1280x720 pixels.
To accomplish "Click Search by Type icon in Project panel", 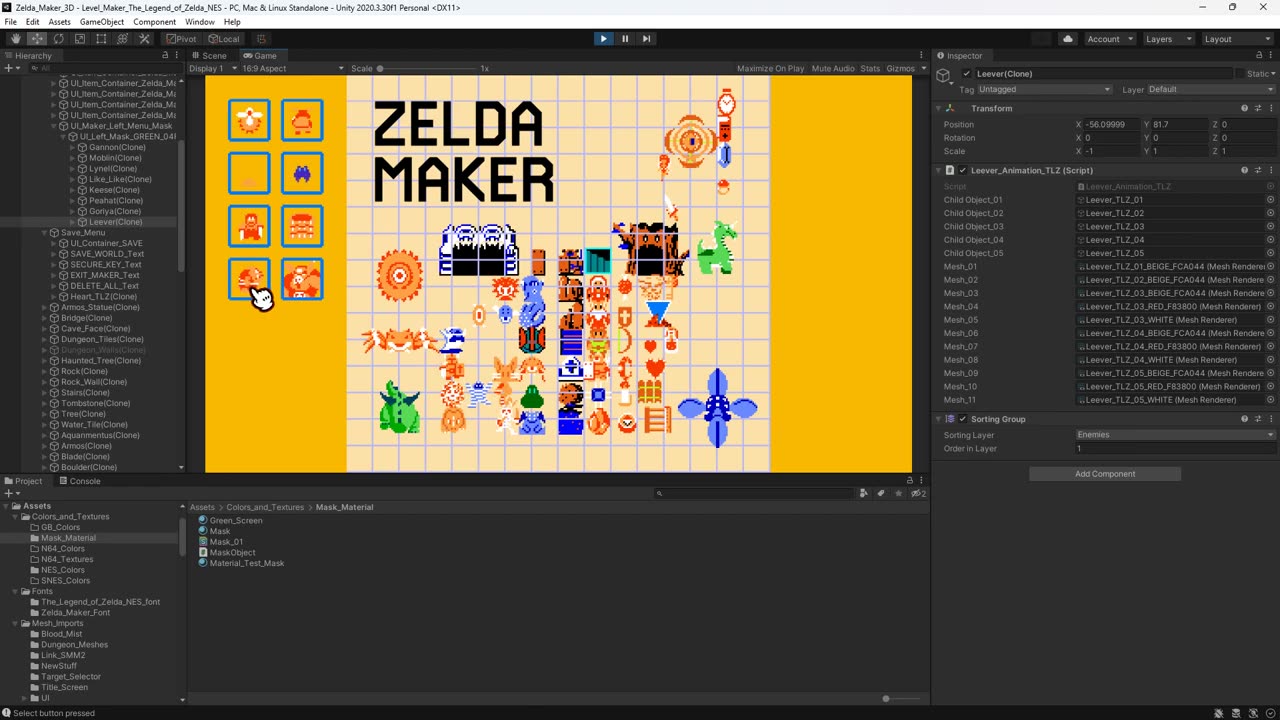I will 863,493.
